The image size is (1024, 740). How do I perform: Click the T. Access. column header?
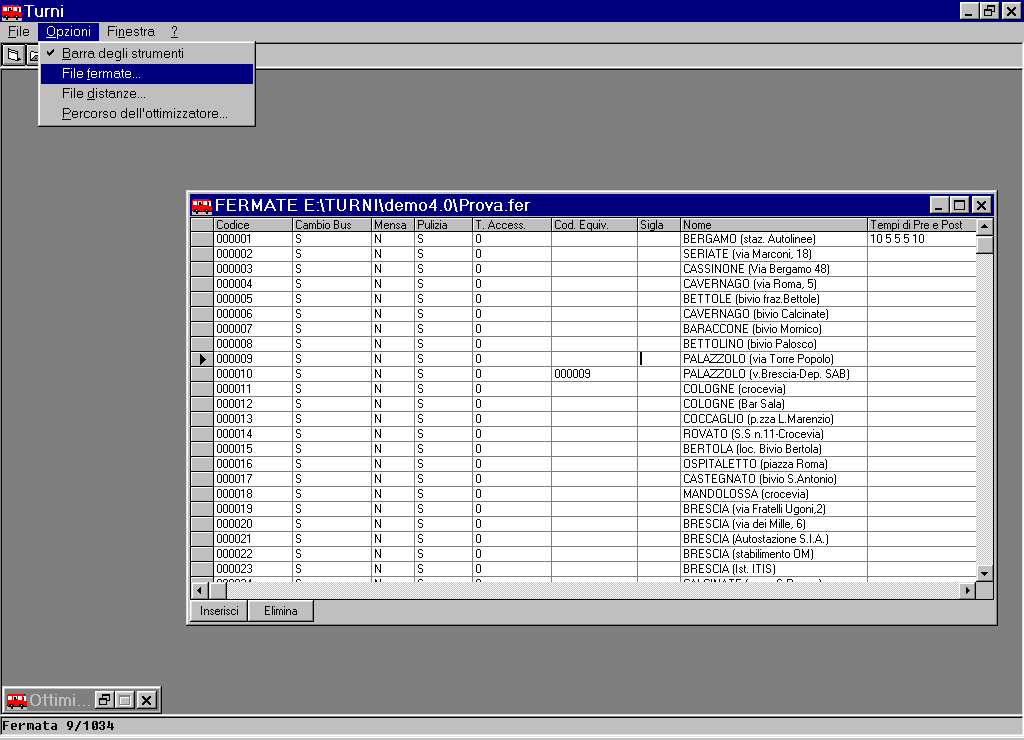[x=512, y=225]
